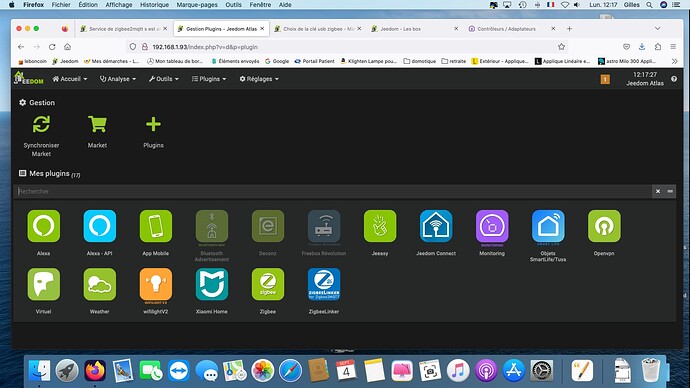
Task: Go to Firefox home page
Action: coord(67,47)
